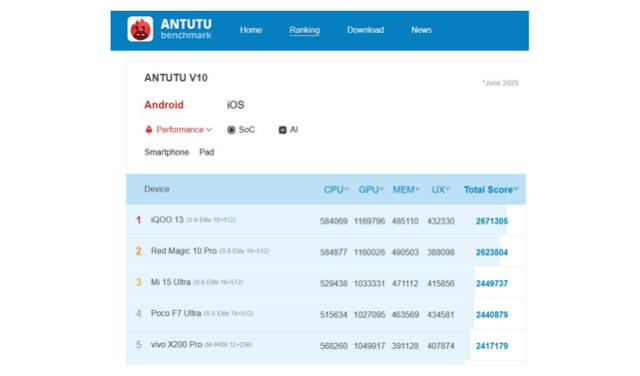Viewport: 640px width, 376px height.
Task: Click GPU score 1169796 for iQOO 13
Action: click(x=369, y=221)
